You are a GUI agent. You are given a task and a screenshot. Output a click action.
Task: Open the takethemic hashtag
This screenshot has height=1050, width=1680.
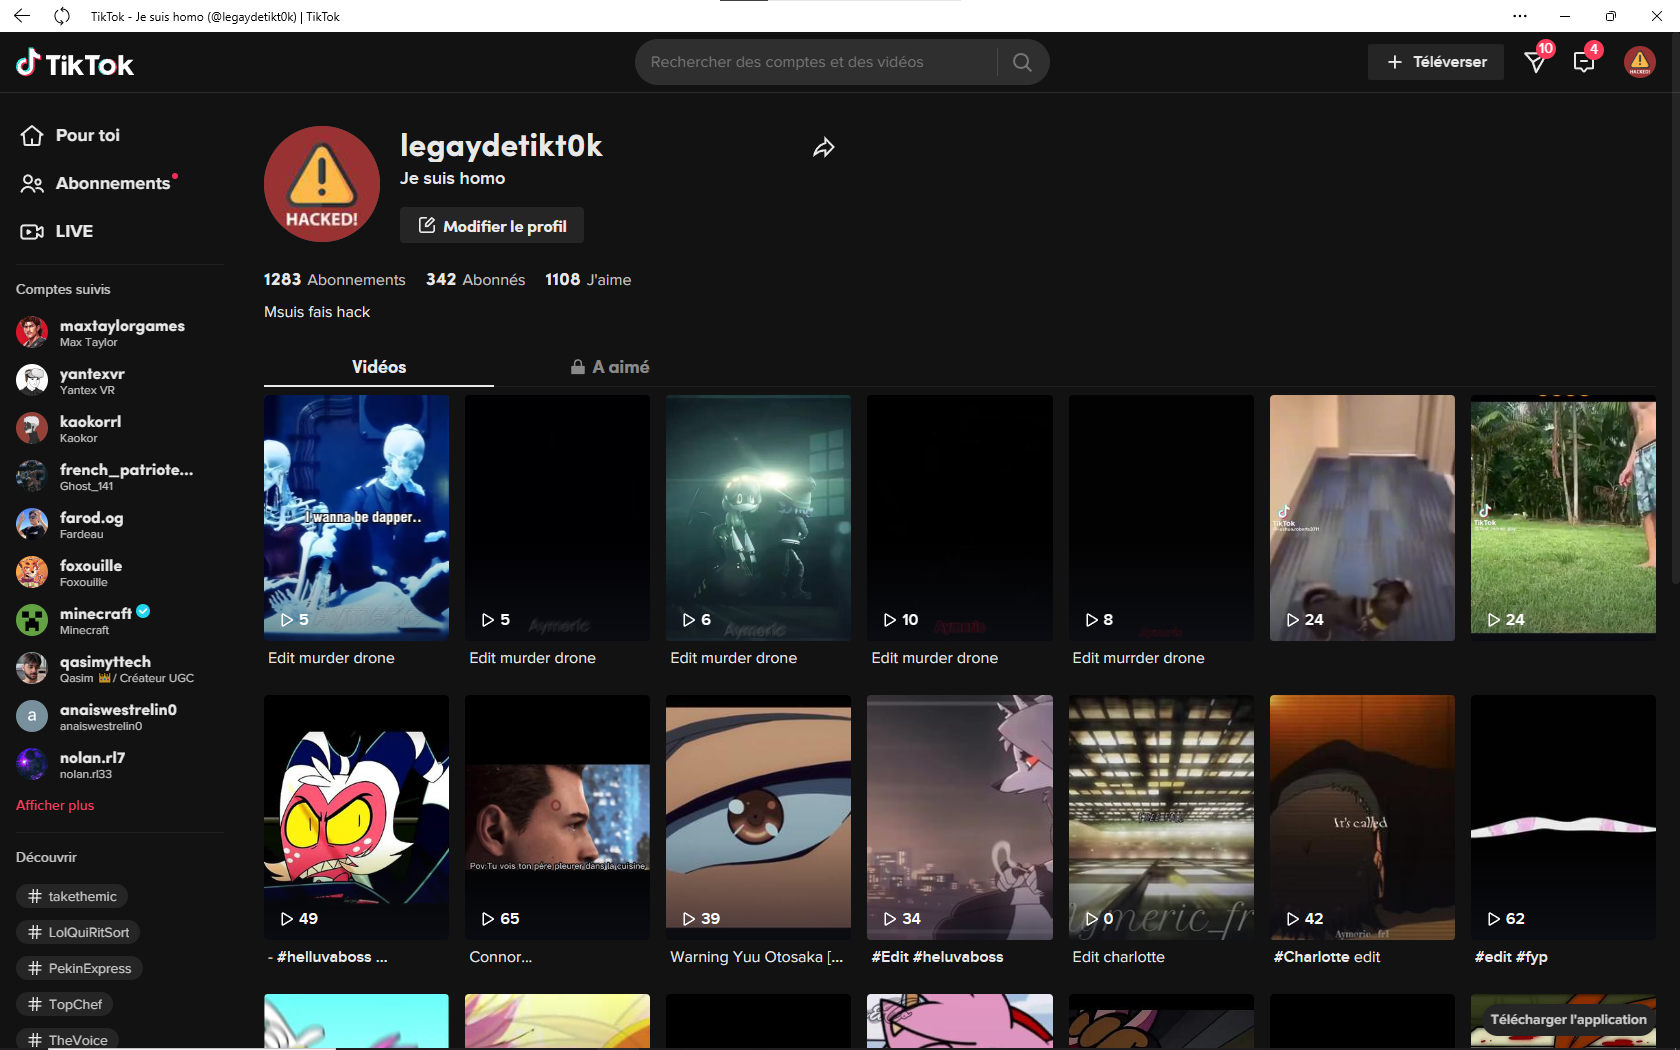[73, 896]
